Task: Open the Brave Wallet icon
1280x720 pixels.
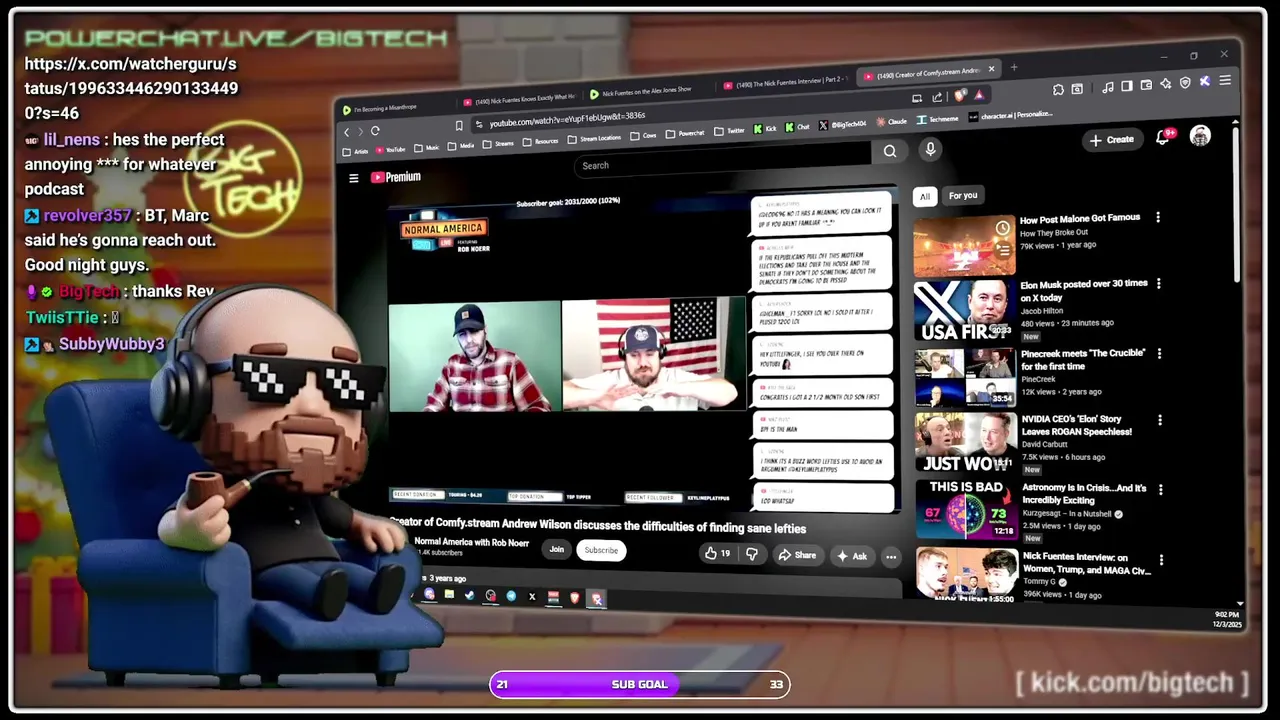Action: point(1146,85)
